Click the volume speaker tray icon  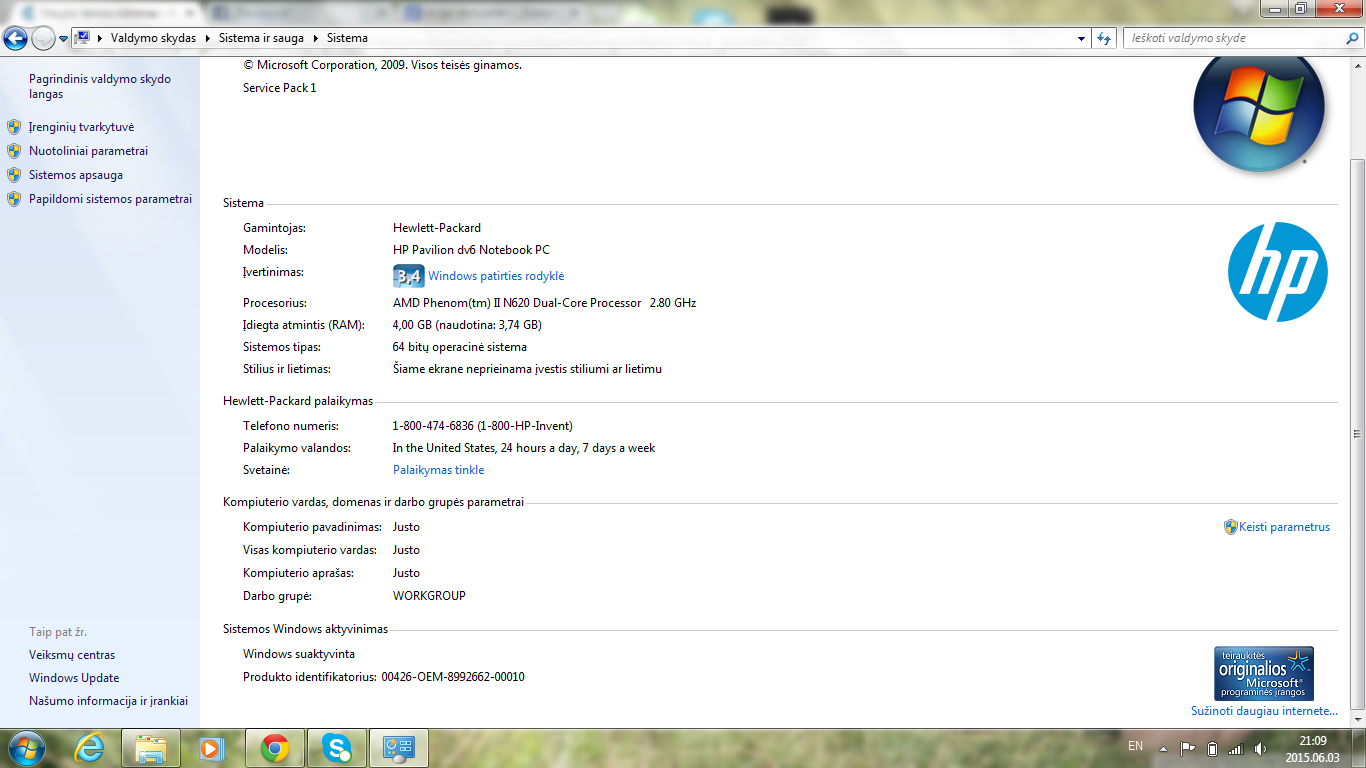click(x=1259, y=748)
